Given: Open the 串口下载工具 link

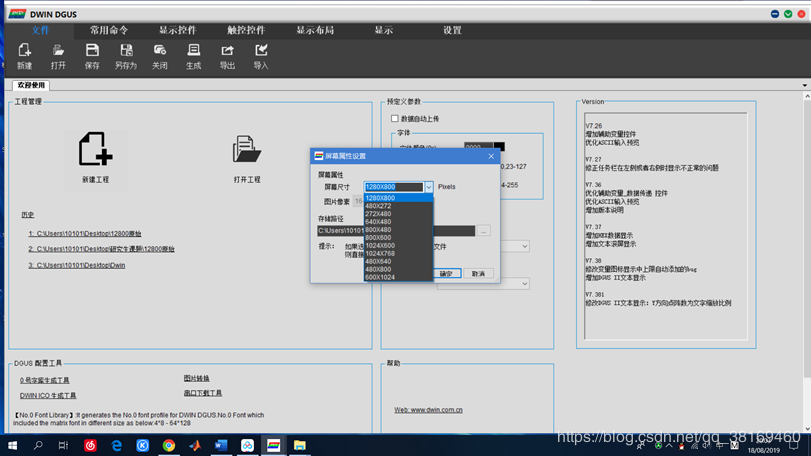Looking at the screenshot, I should (x=203, y=393).
